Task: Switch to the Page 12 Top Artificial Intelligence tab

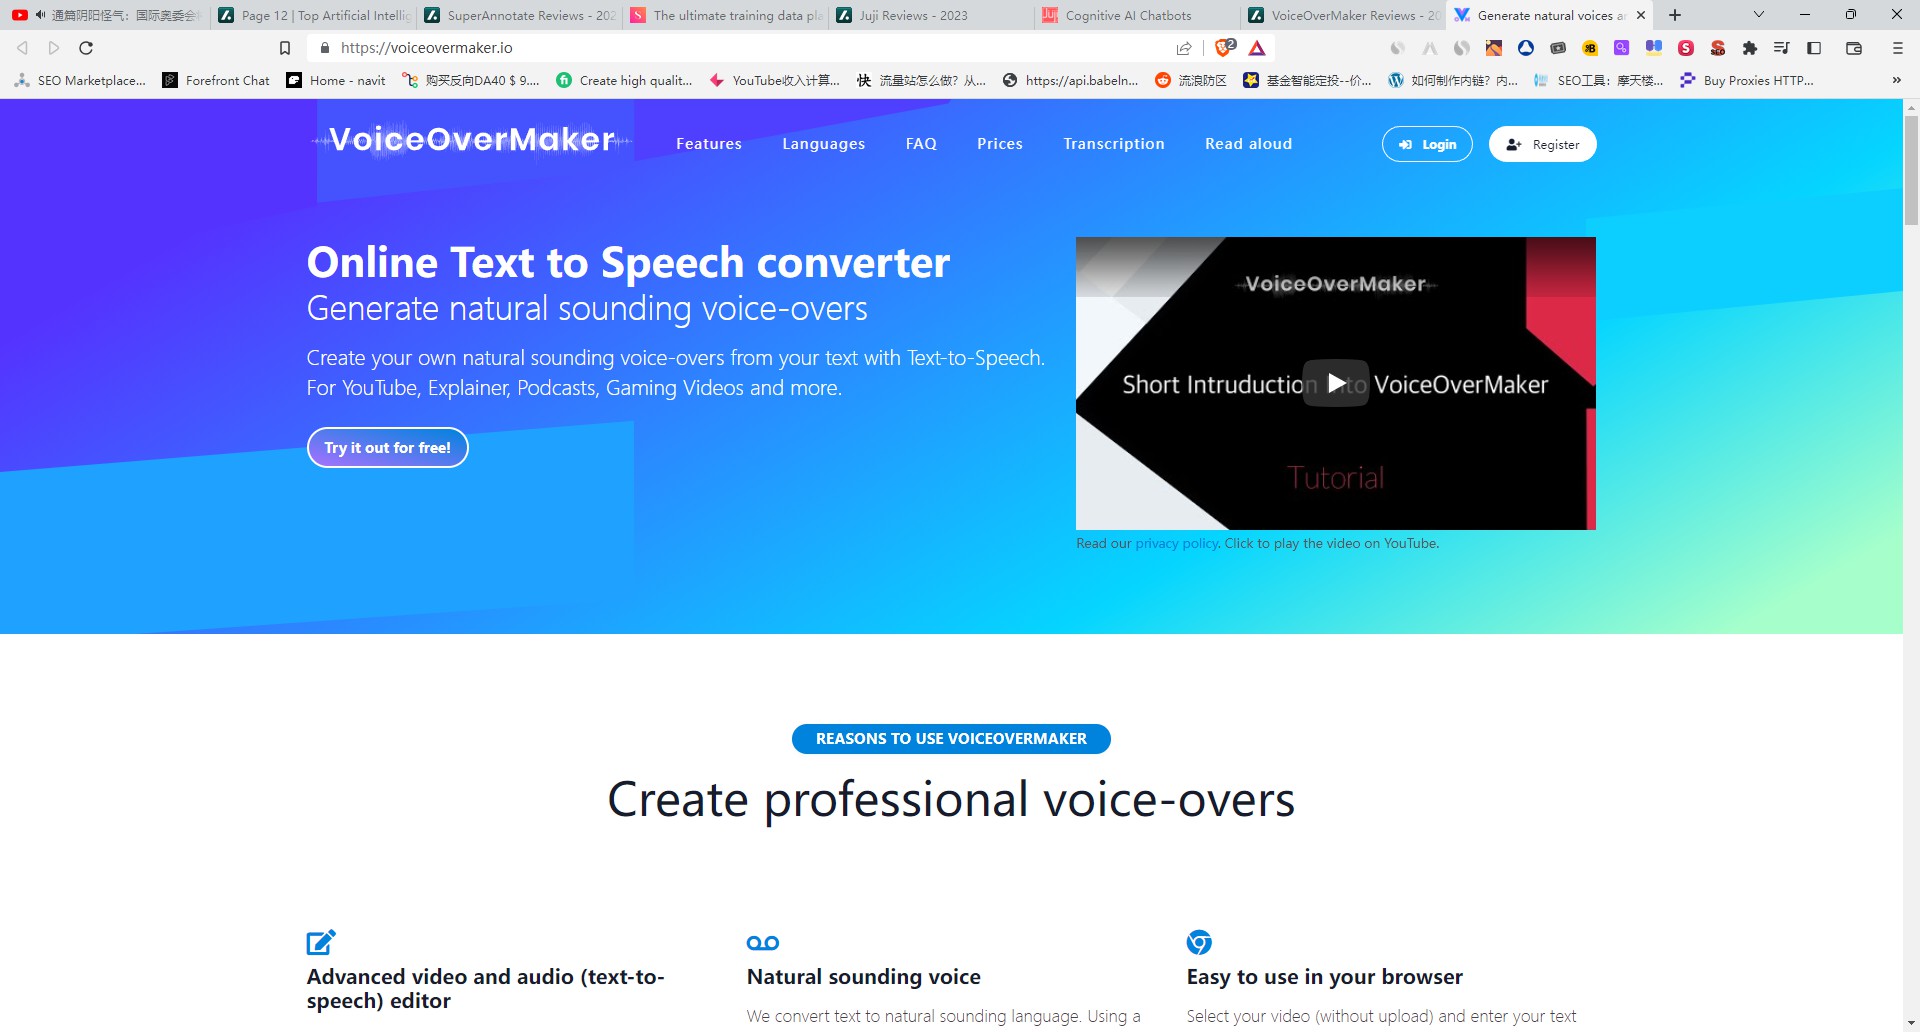Action: [314, 15]
